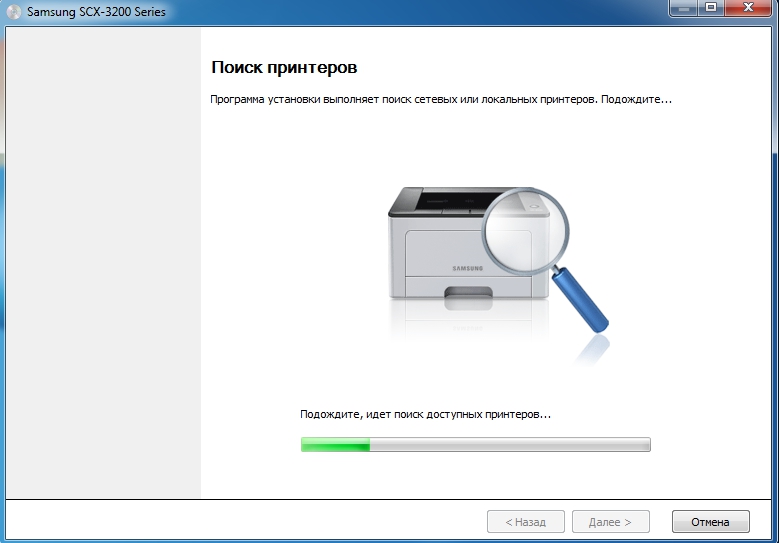The width and height of the screenshot is (779, 543).
Task: Minimize the installer window
Action: [684, 8]
